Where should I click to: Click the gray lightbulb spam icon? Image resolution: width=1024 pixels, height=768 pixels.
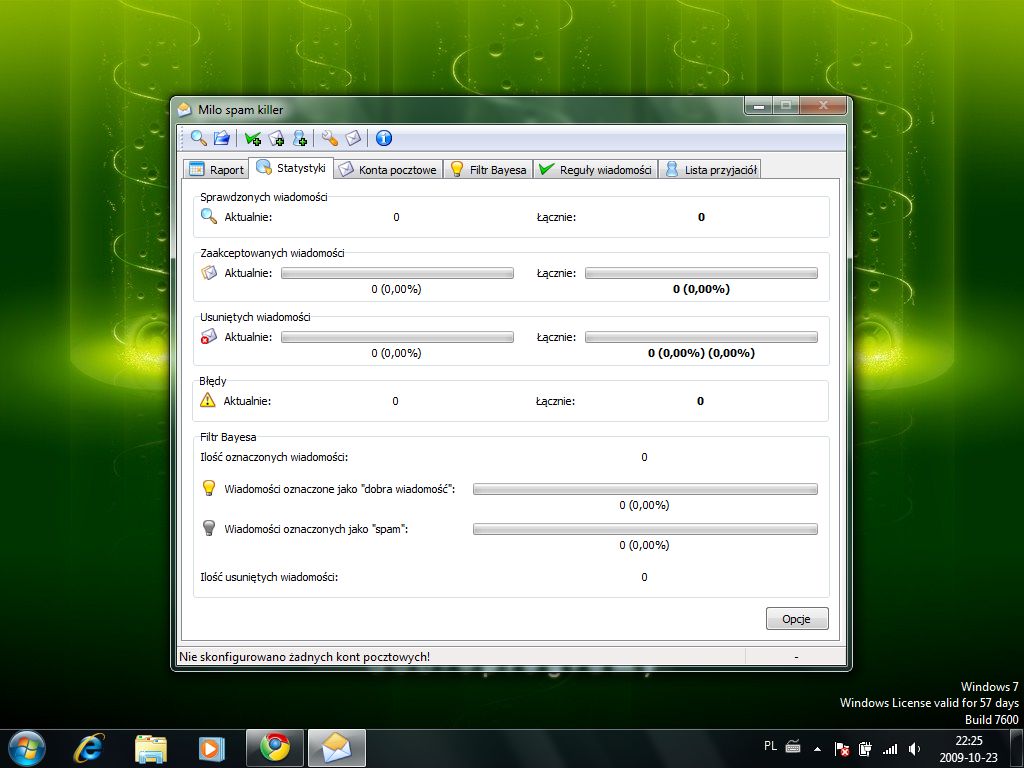[208, 528]
